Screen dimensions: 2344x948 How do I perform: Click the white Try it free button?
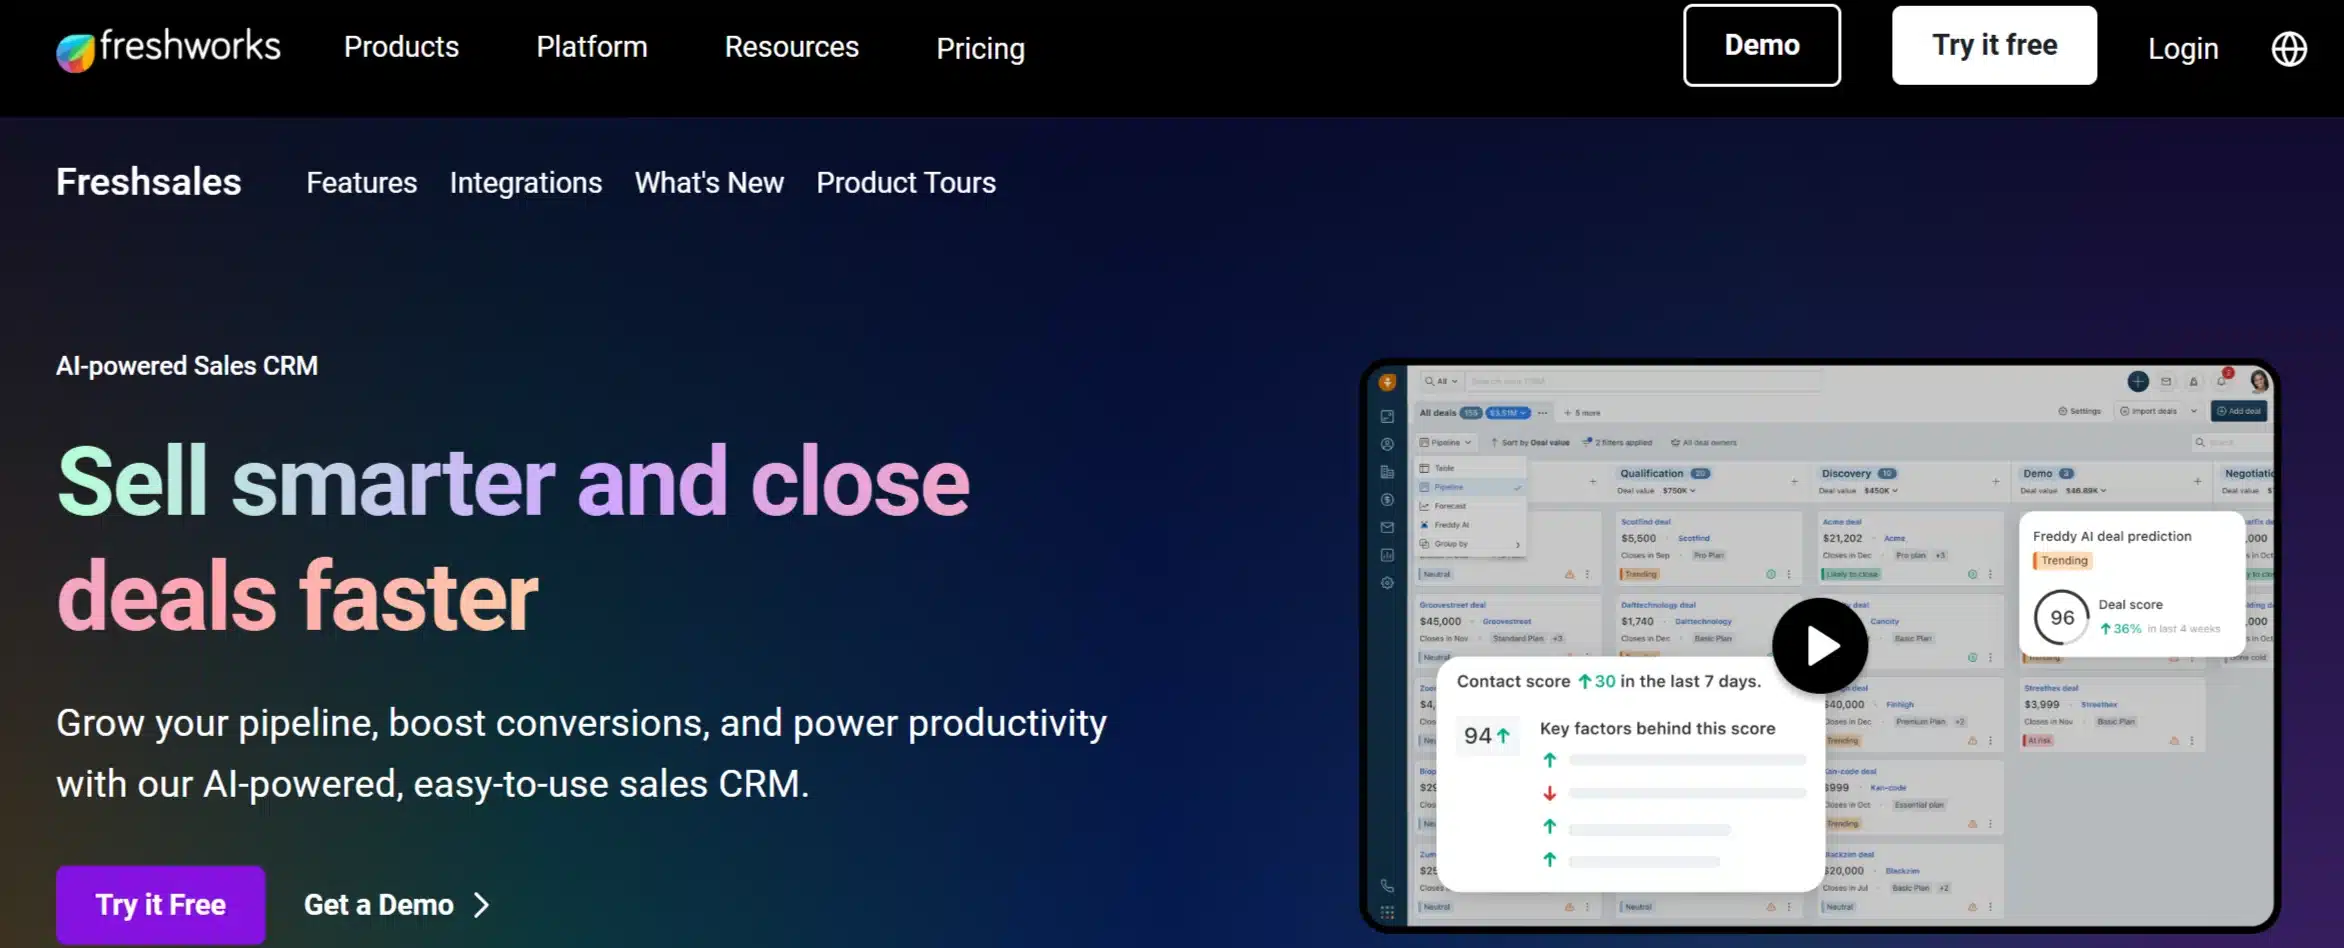click(x=1994, y=45)
